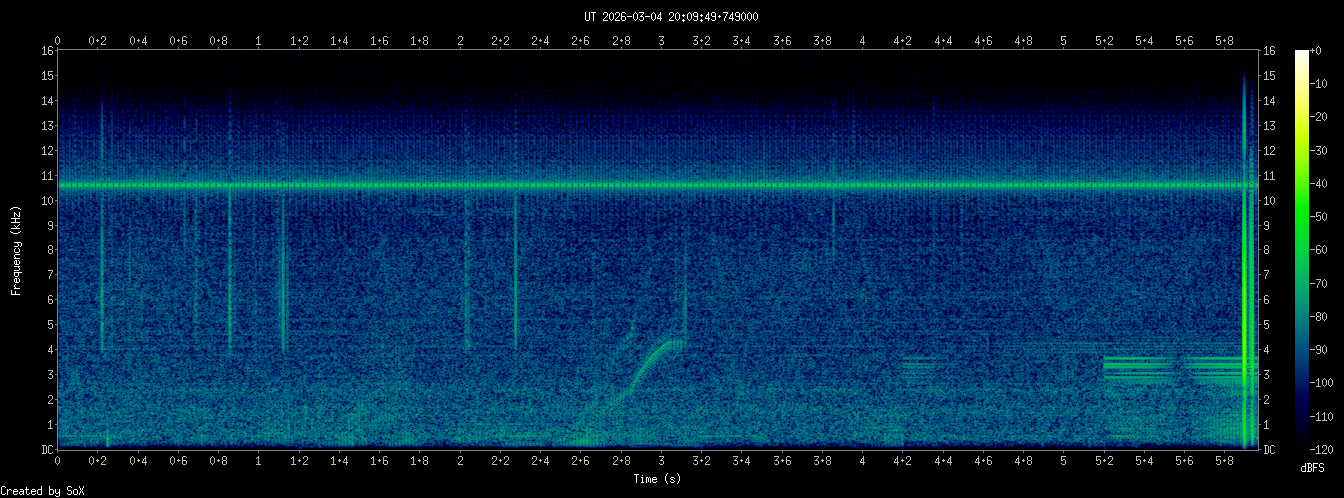The image size is (1344, 498).
Task: Click the 10 kHz tick label on the left axis
Action: (x=47, y=200)
